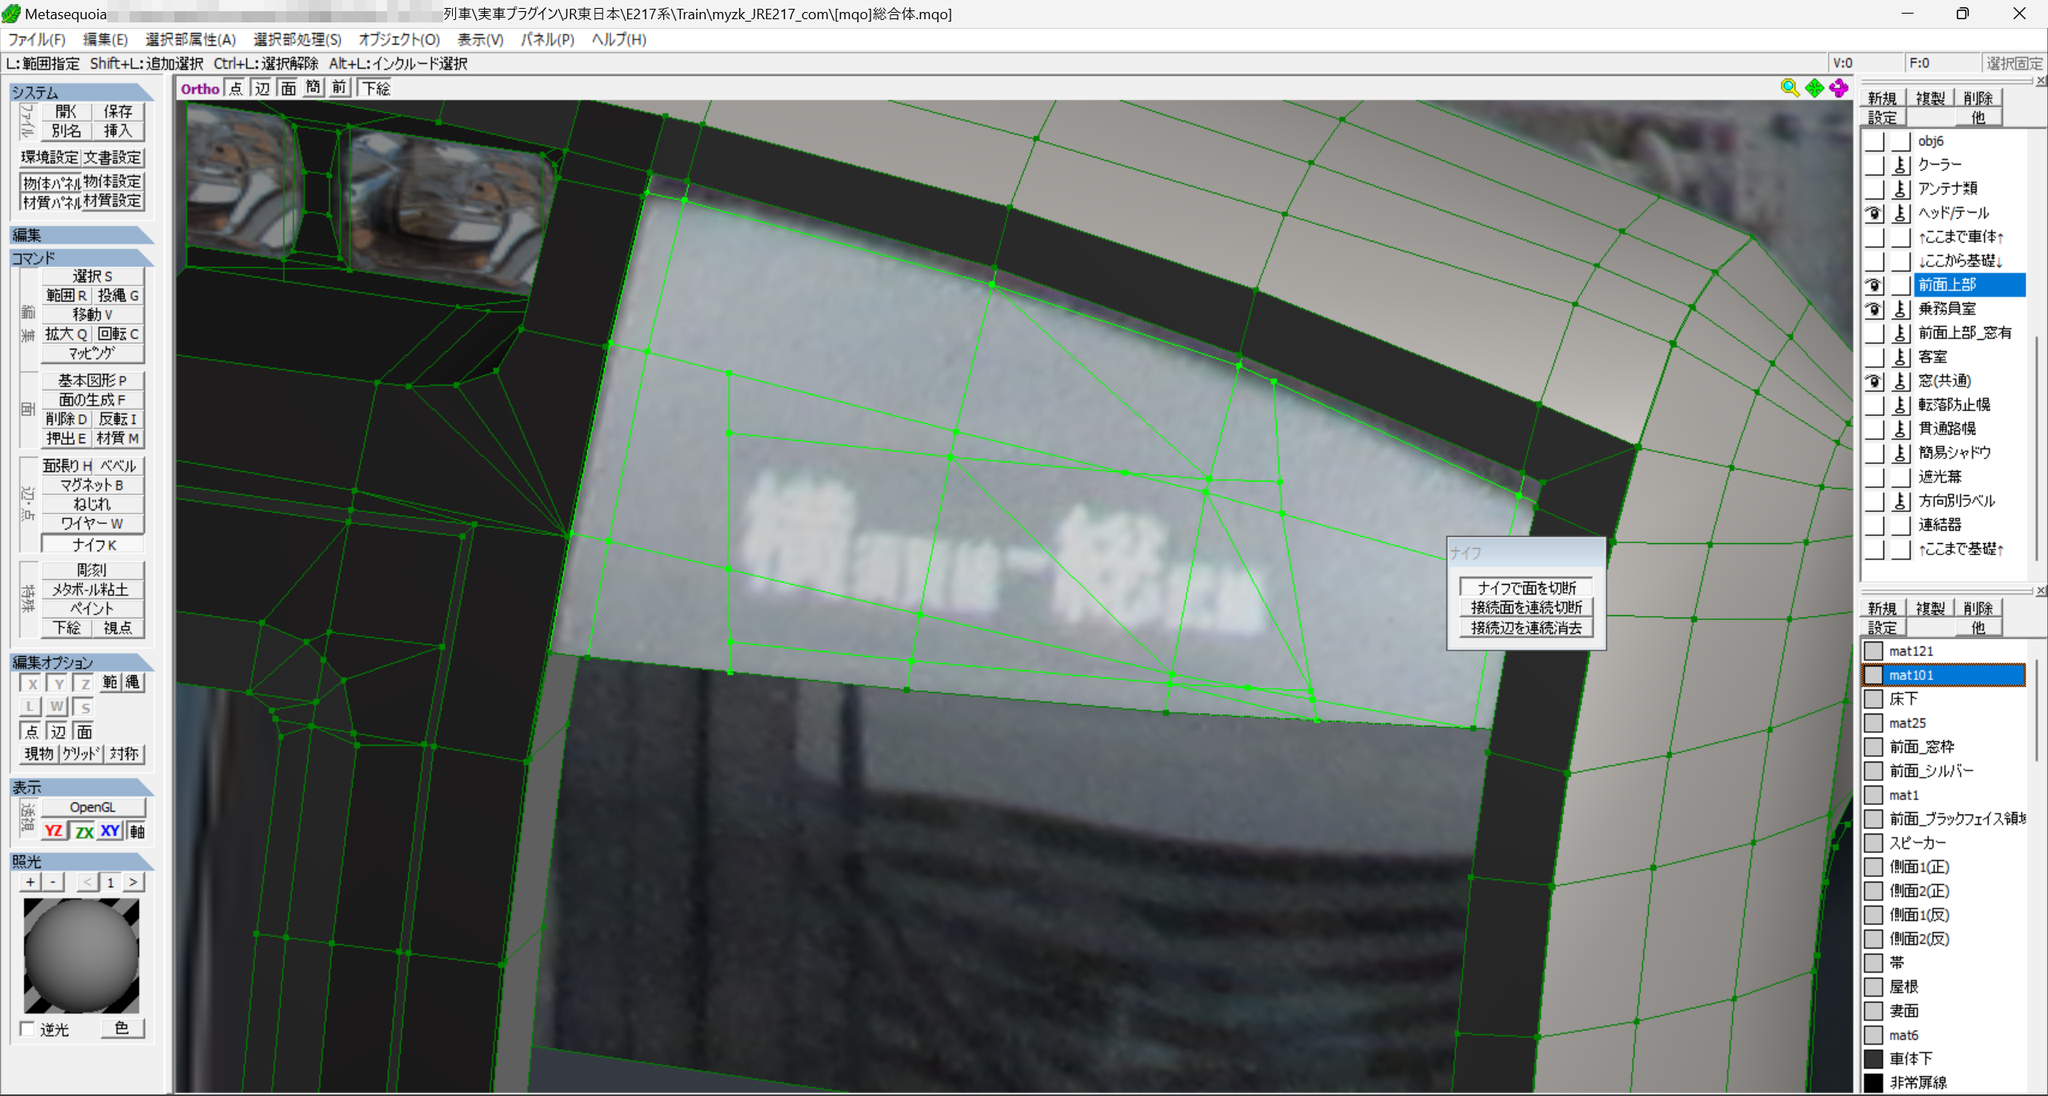Switch to the ZX top view
2048x1096 pixels.
[84, 831]
